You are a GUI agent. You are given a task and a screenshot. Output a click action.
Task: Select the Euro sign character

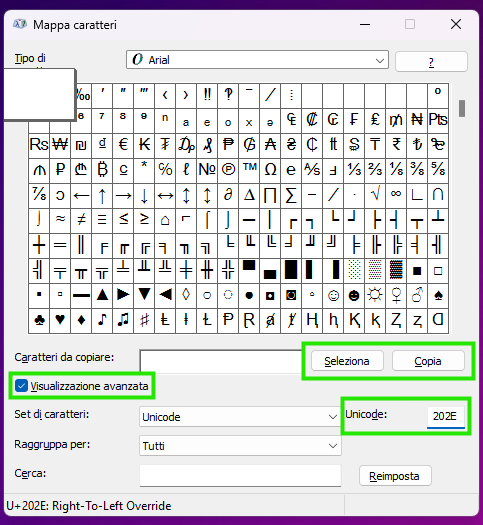pos(123,145)
